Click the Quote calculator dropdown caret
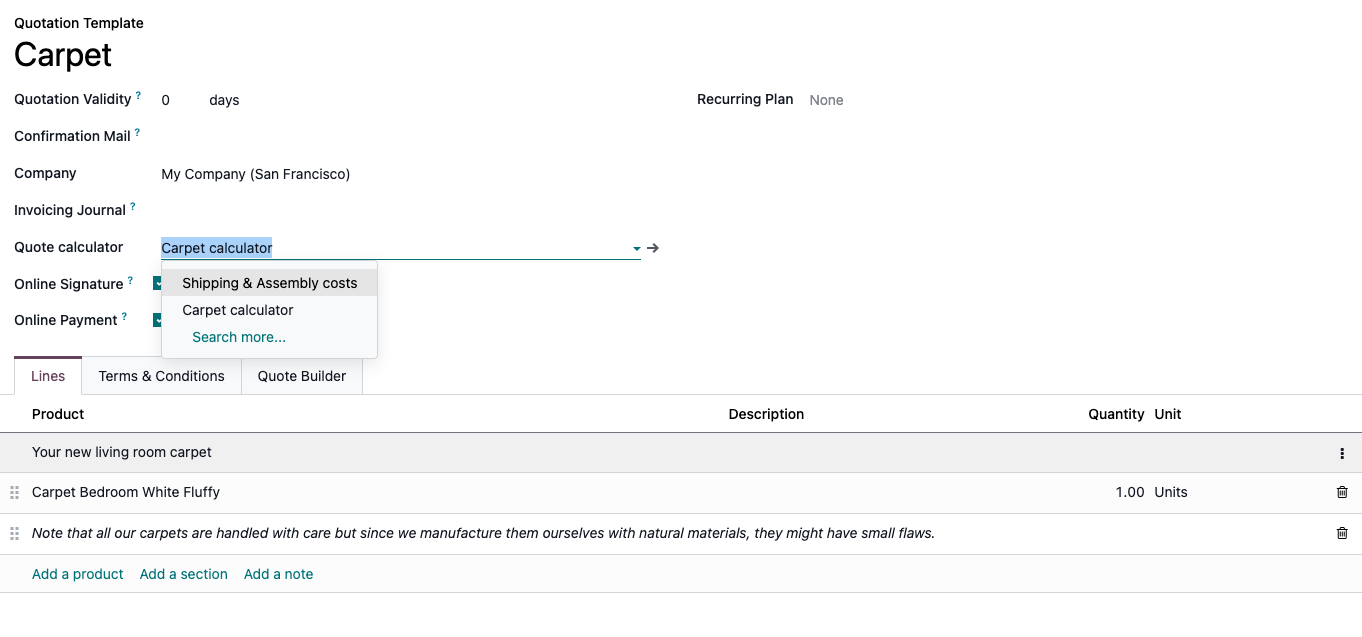This screenshot has width=1362, height=637. (x=636, y=248)
